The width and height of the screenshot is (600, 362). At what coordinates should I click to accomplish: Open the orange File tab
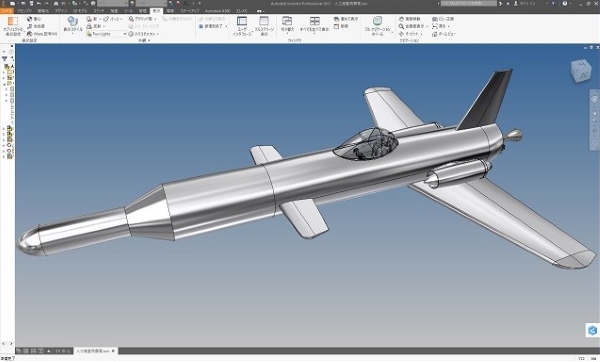pyautogui.click(x=7, y=11)
